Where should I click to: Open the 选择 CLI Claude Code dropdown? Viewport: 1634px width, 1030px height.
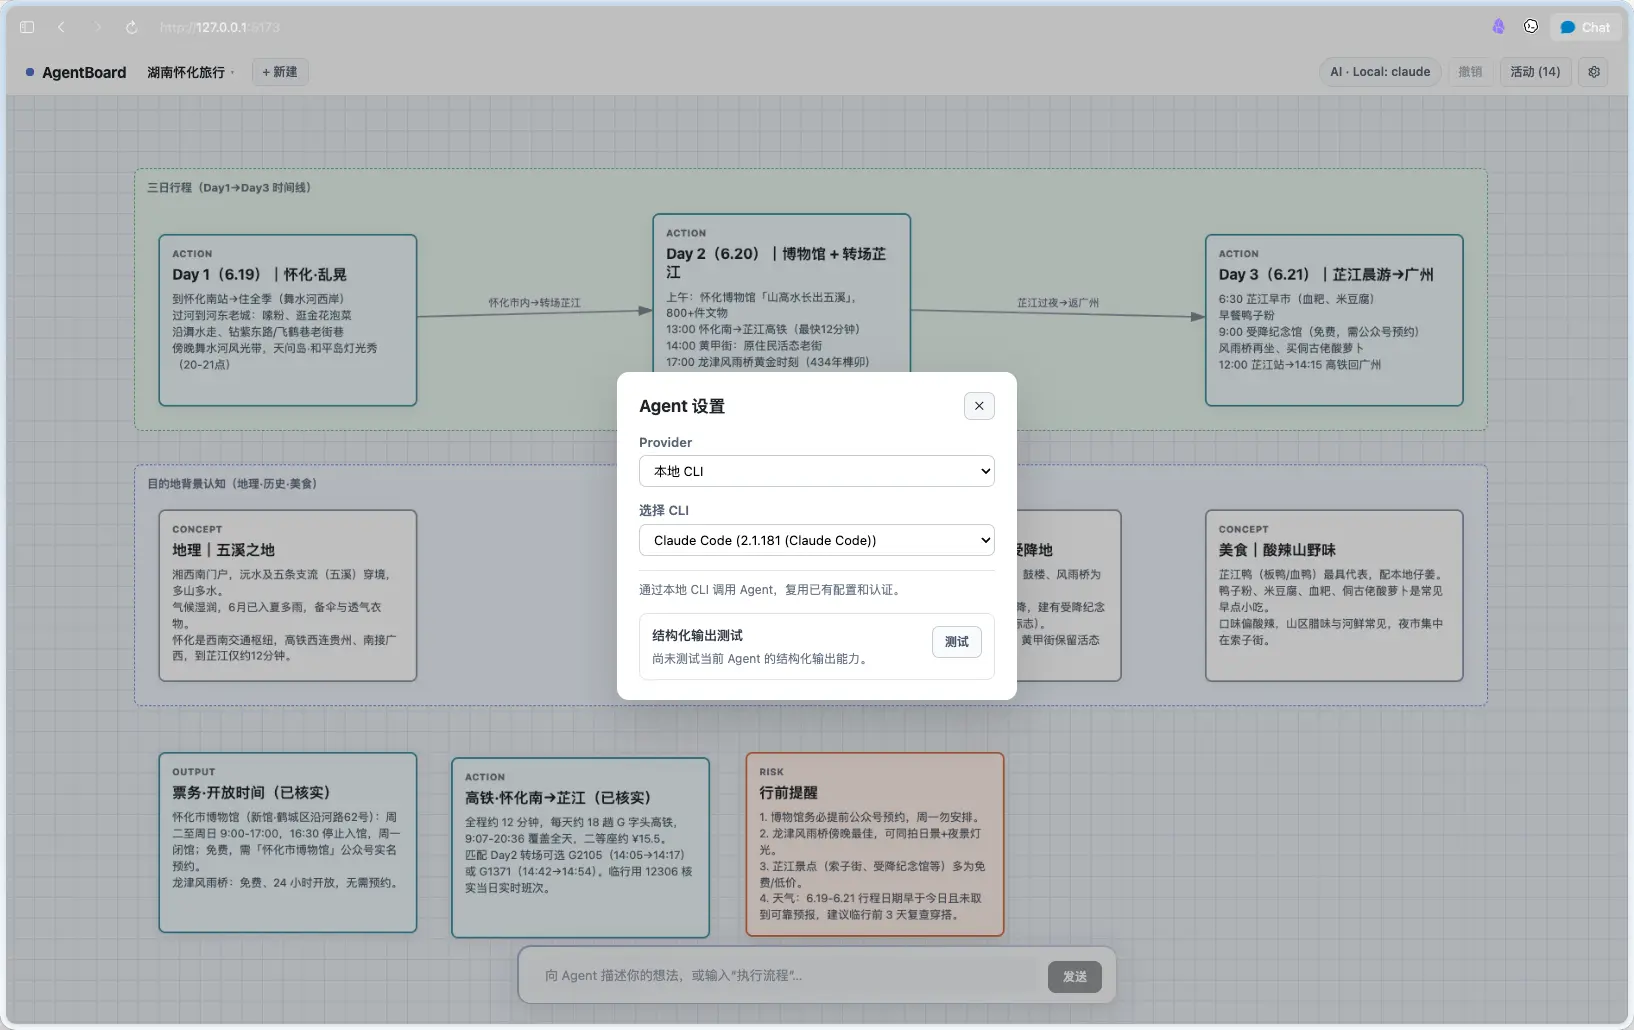(816, 540)
